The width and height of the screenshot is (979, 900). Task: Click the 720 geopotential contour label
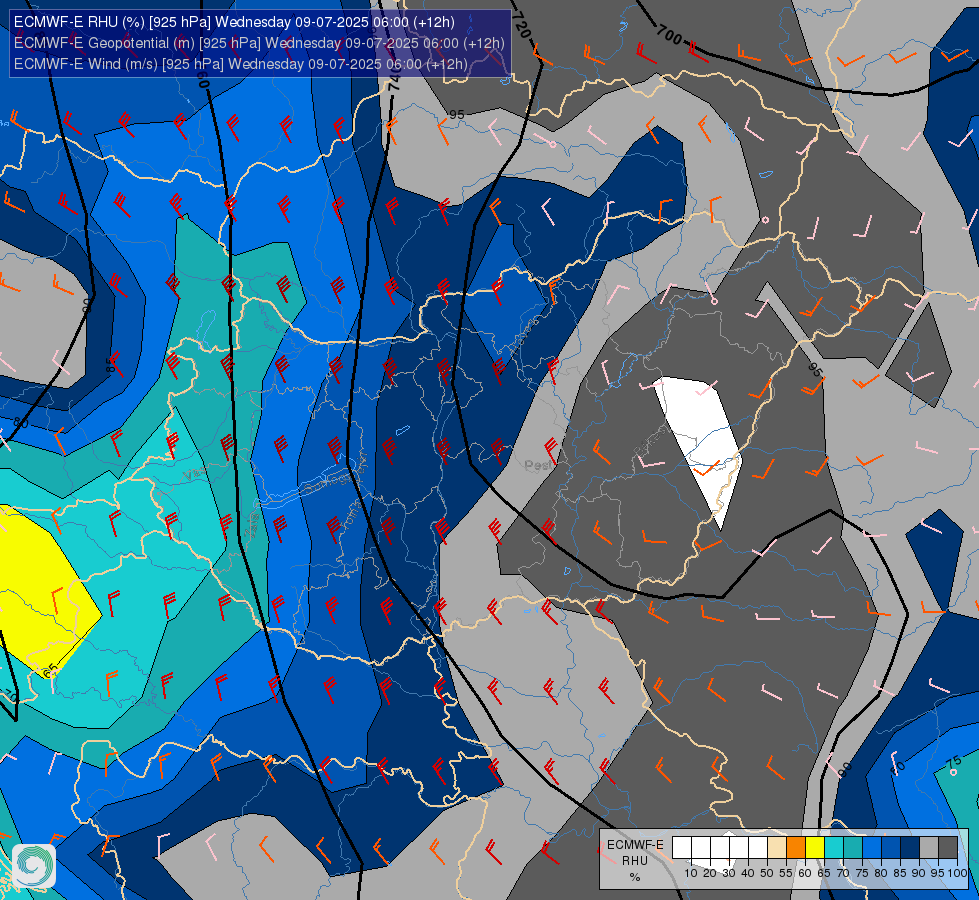coord(521,25)
